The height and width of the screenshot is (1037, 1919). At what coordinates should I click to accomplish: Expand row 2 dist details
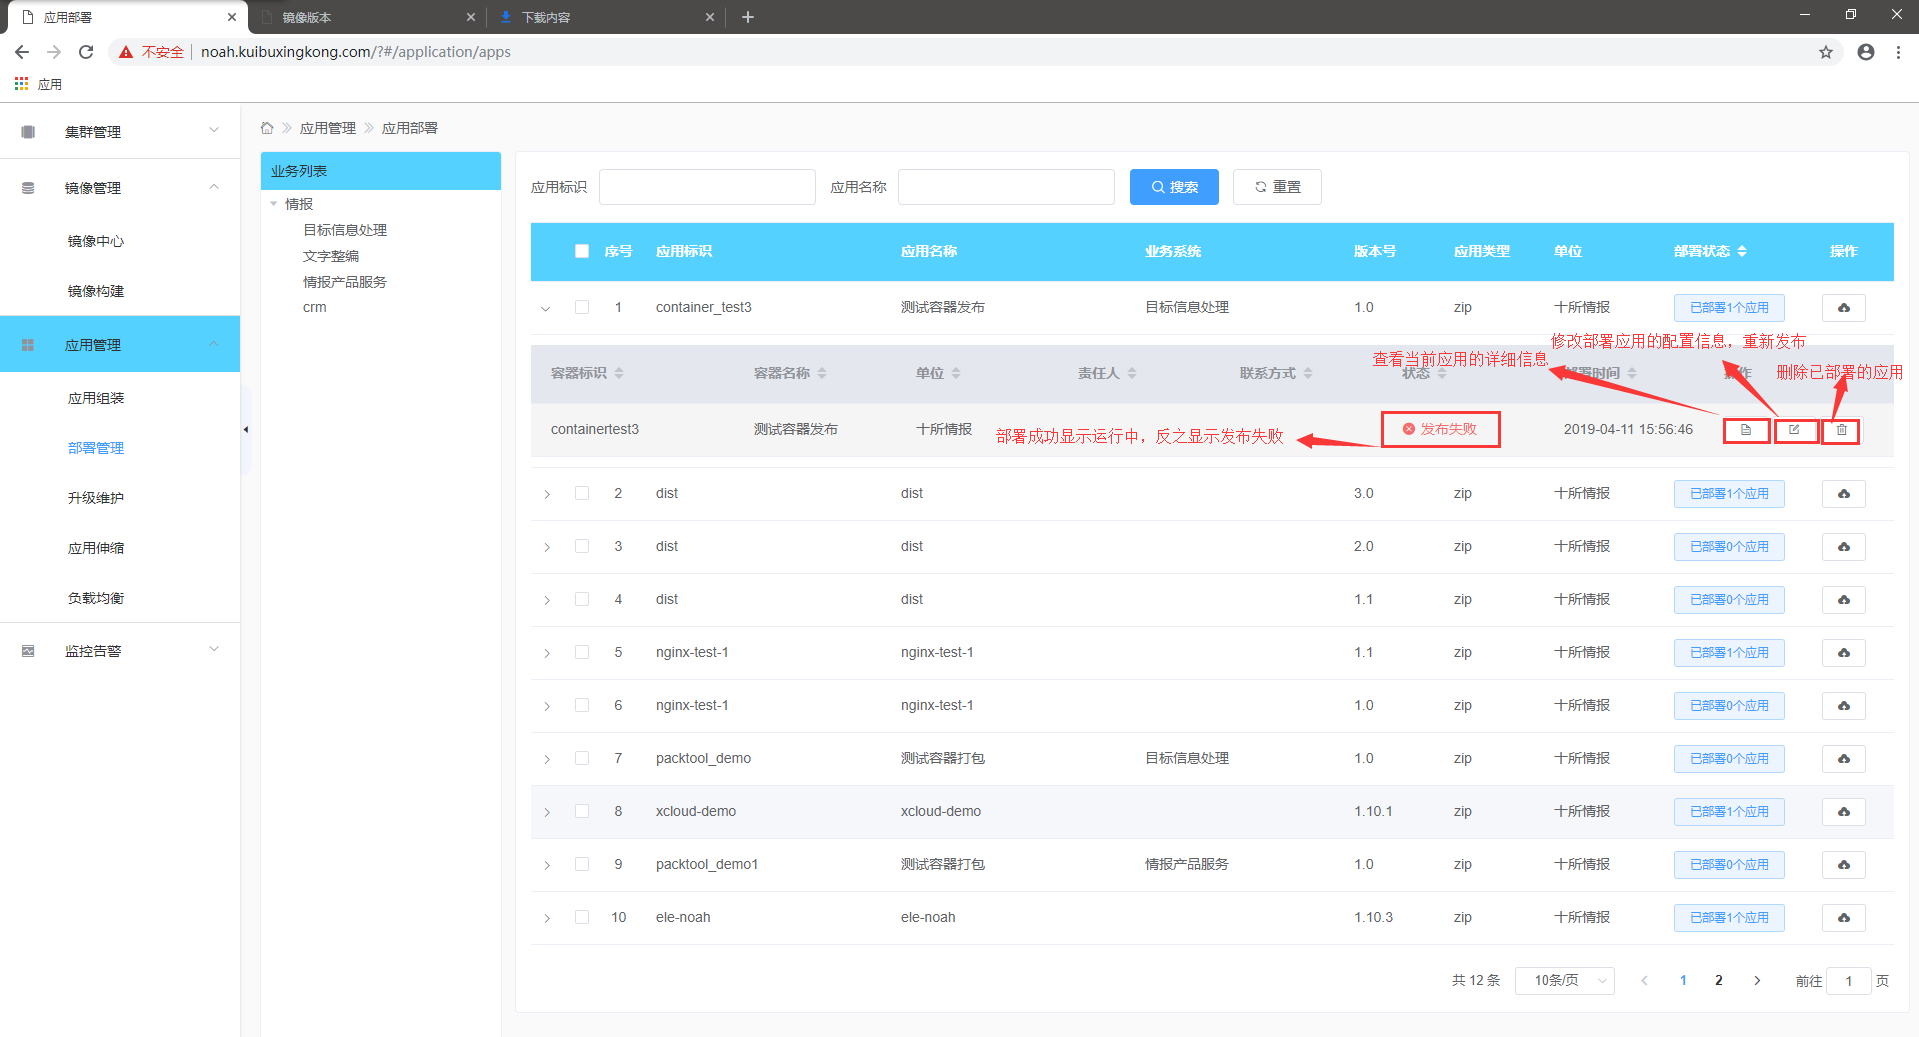coord(547,494)
